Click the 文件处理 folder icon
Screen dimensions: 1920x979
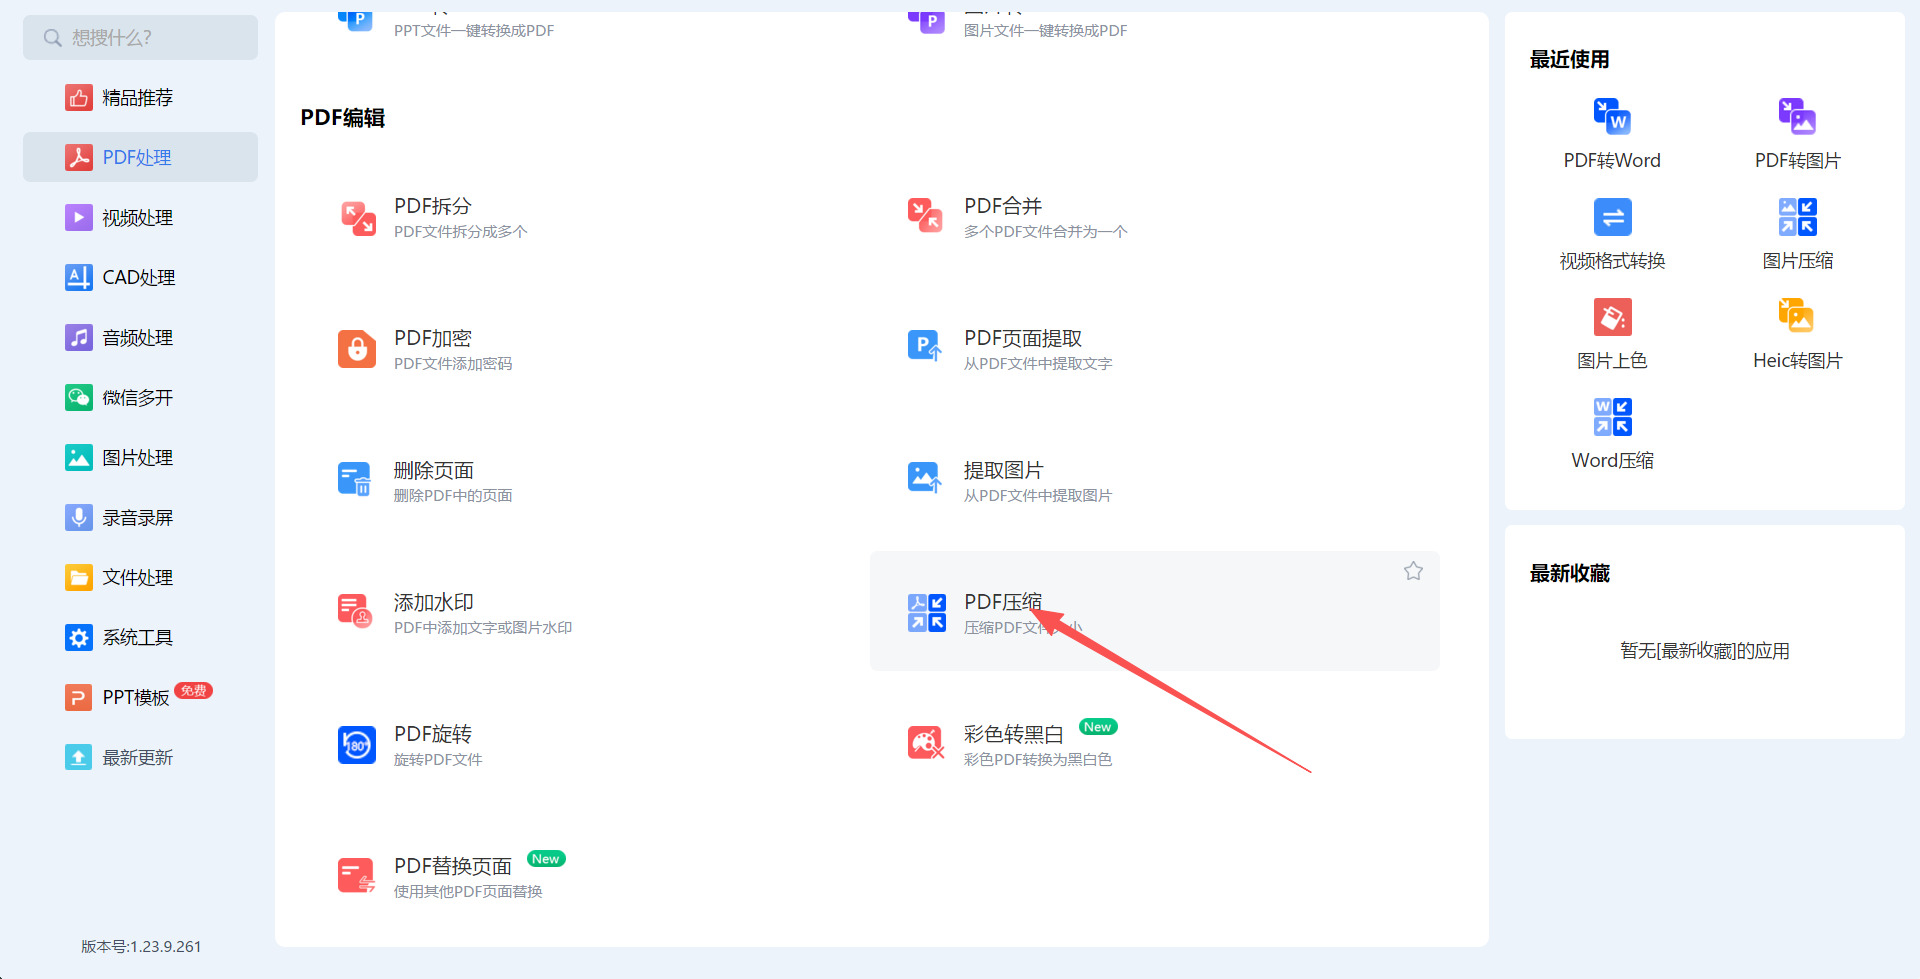point(79,578)
